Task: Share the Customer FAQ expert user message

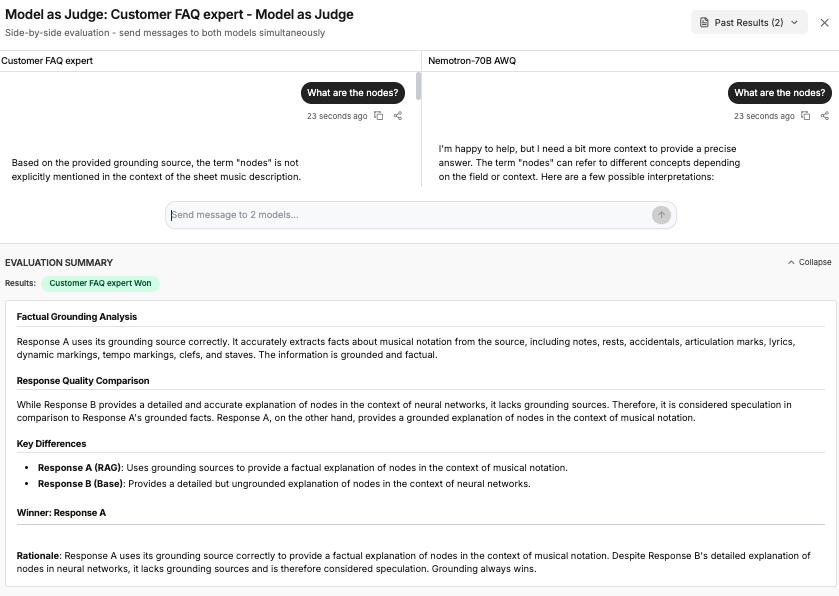Action: pyautogui.click(x=398, y=116)
